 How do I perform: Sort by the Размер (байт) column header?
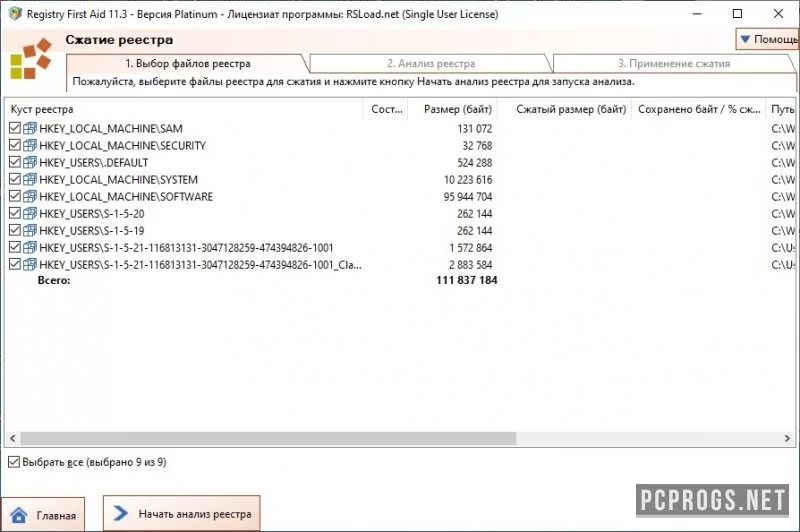(453, 109)
